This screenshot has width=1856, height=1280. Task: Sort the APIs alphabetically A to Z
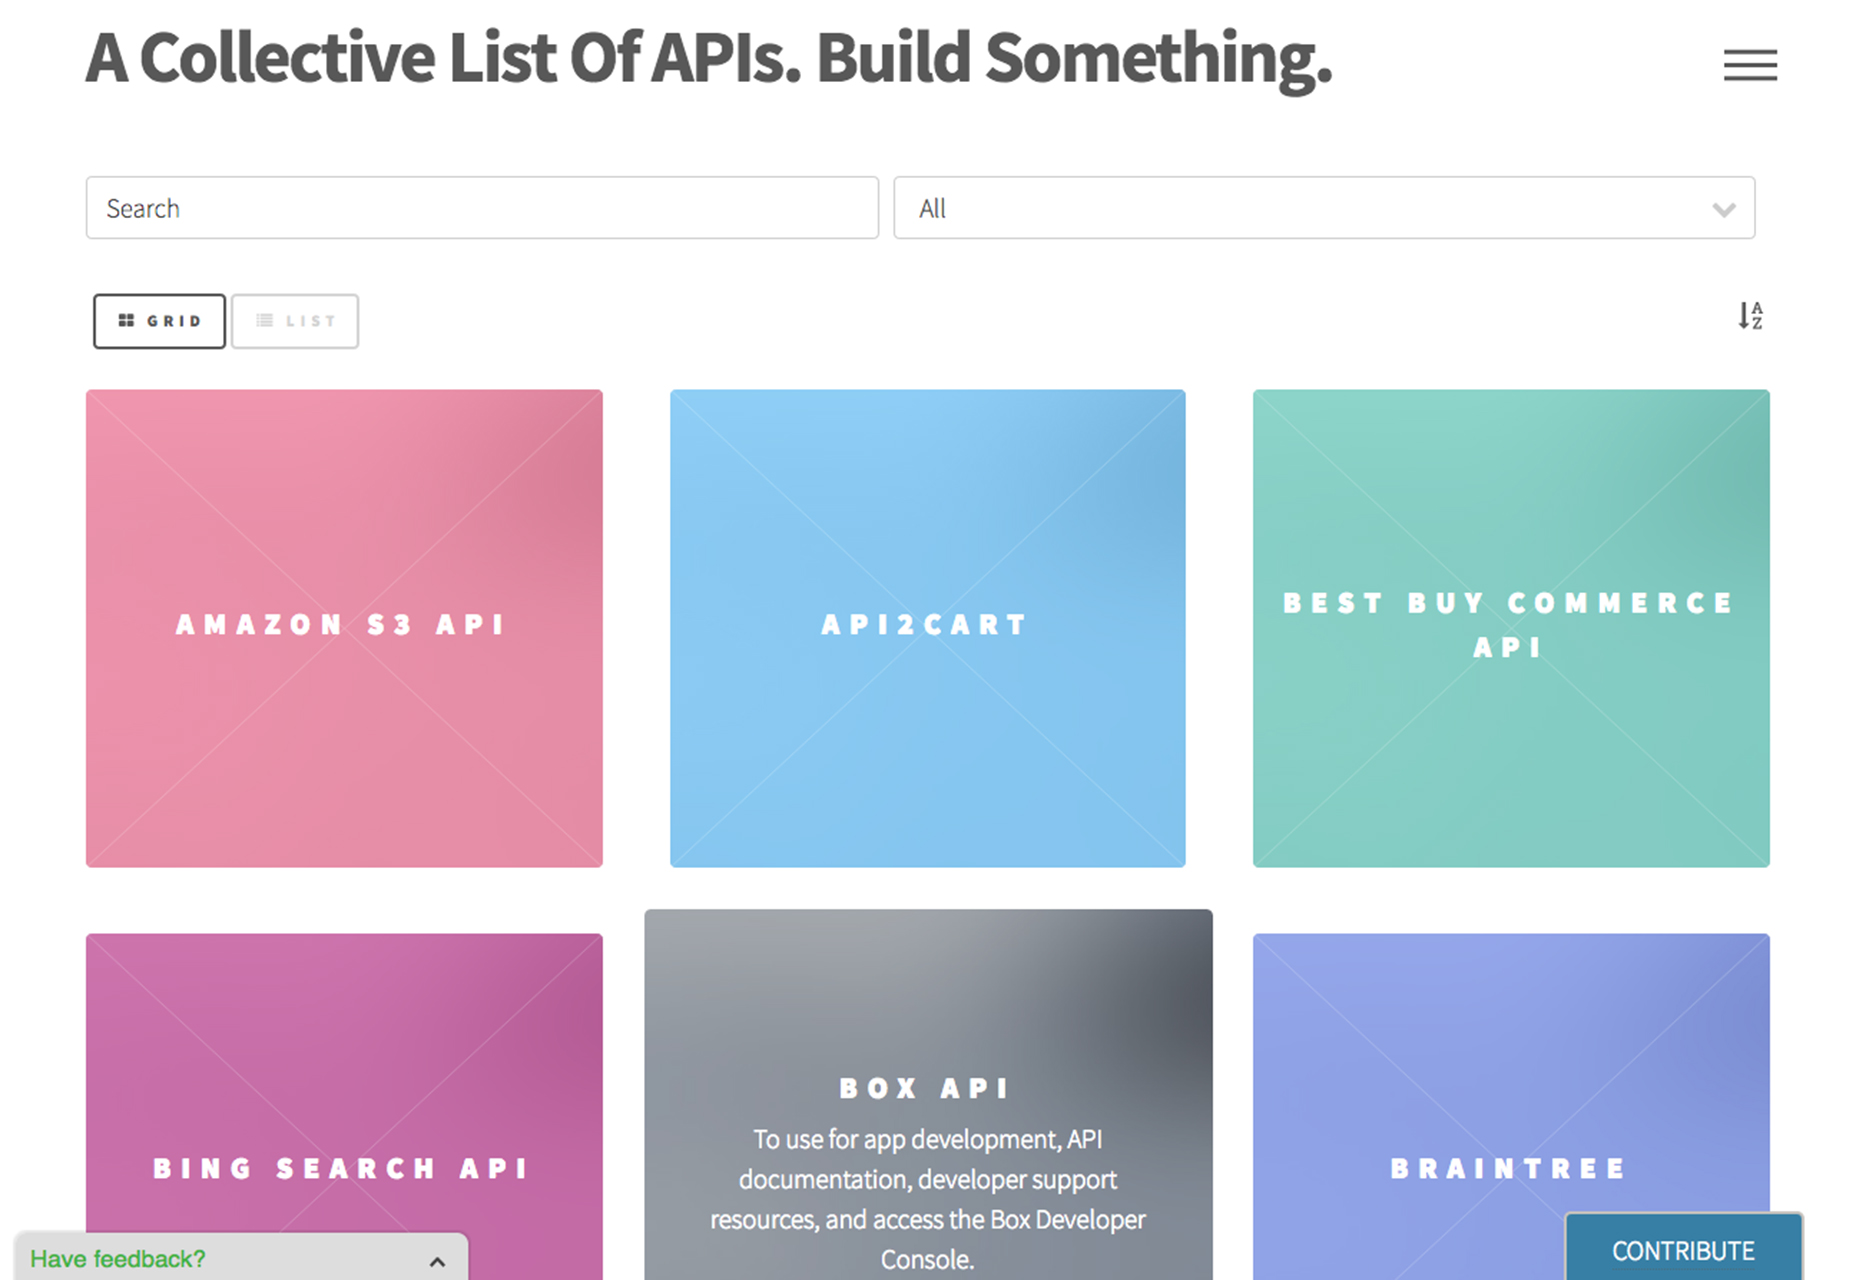click(x=1750, y=316)
